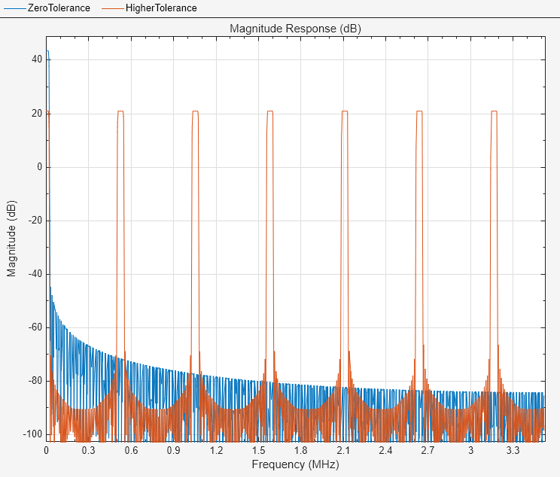Image resolution: width=560 pixels, height=477 pixels.
Task: Click the 3.3 tick on frequency axis
Action: [x=513, y=450]
